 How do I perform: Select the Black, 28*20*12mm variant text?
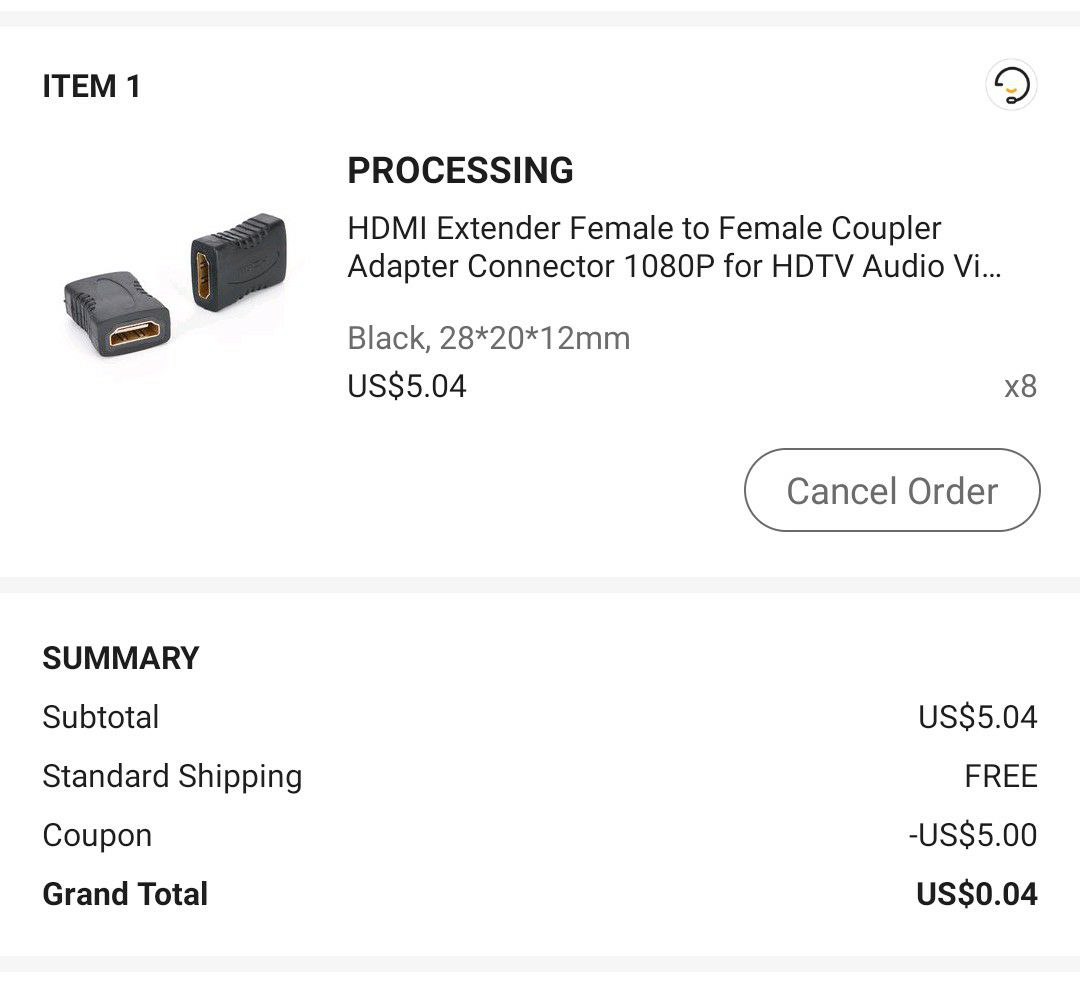click(488, 338)
